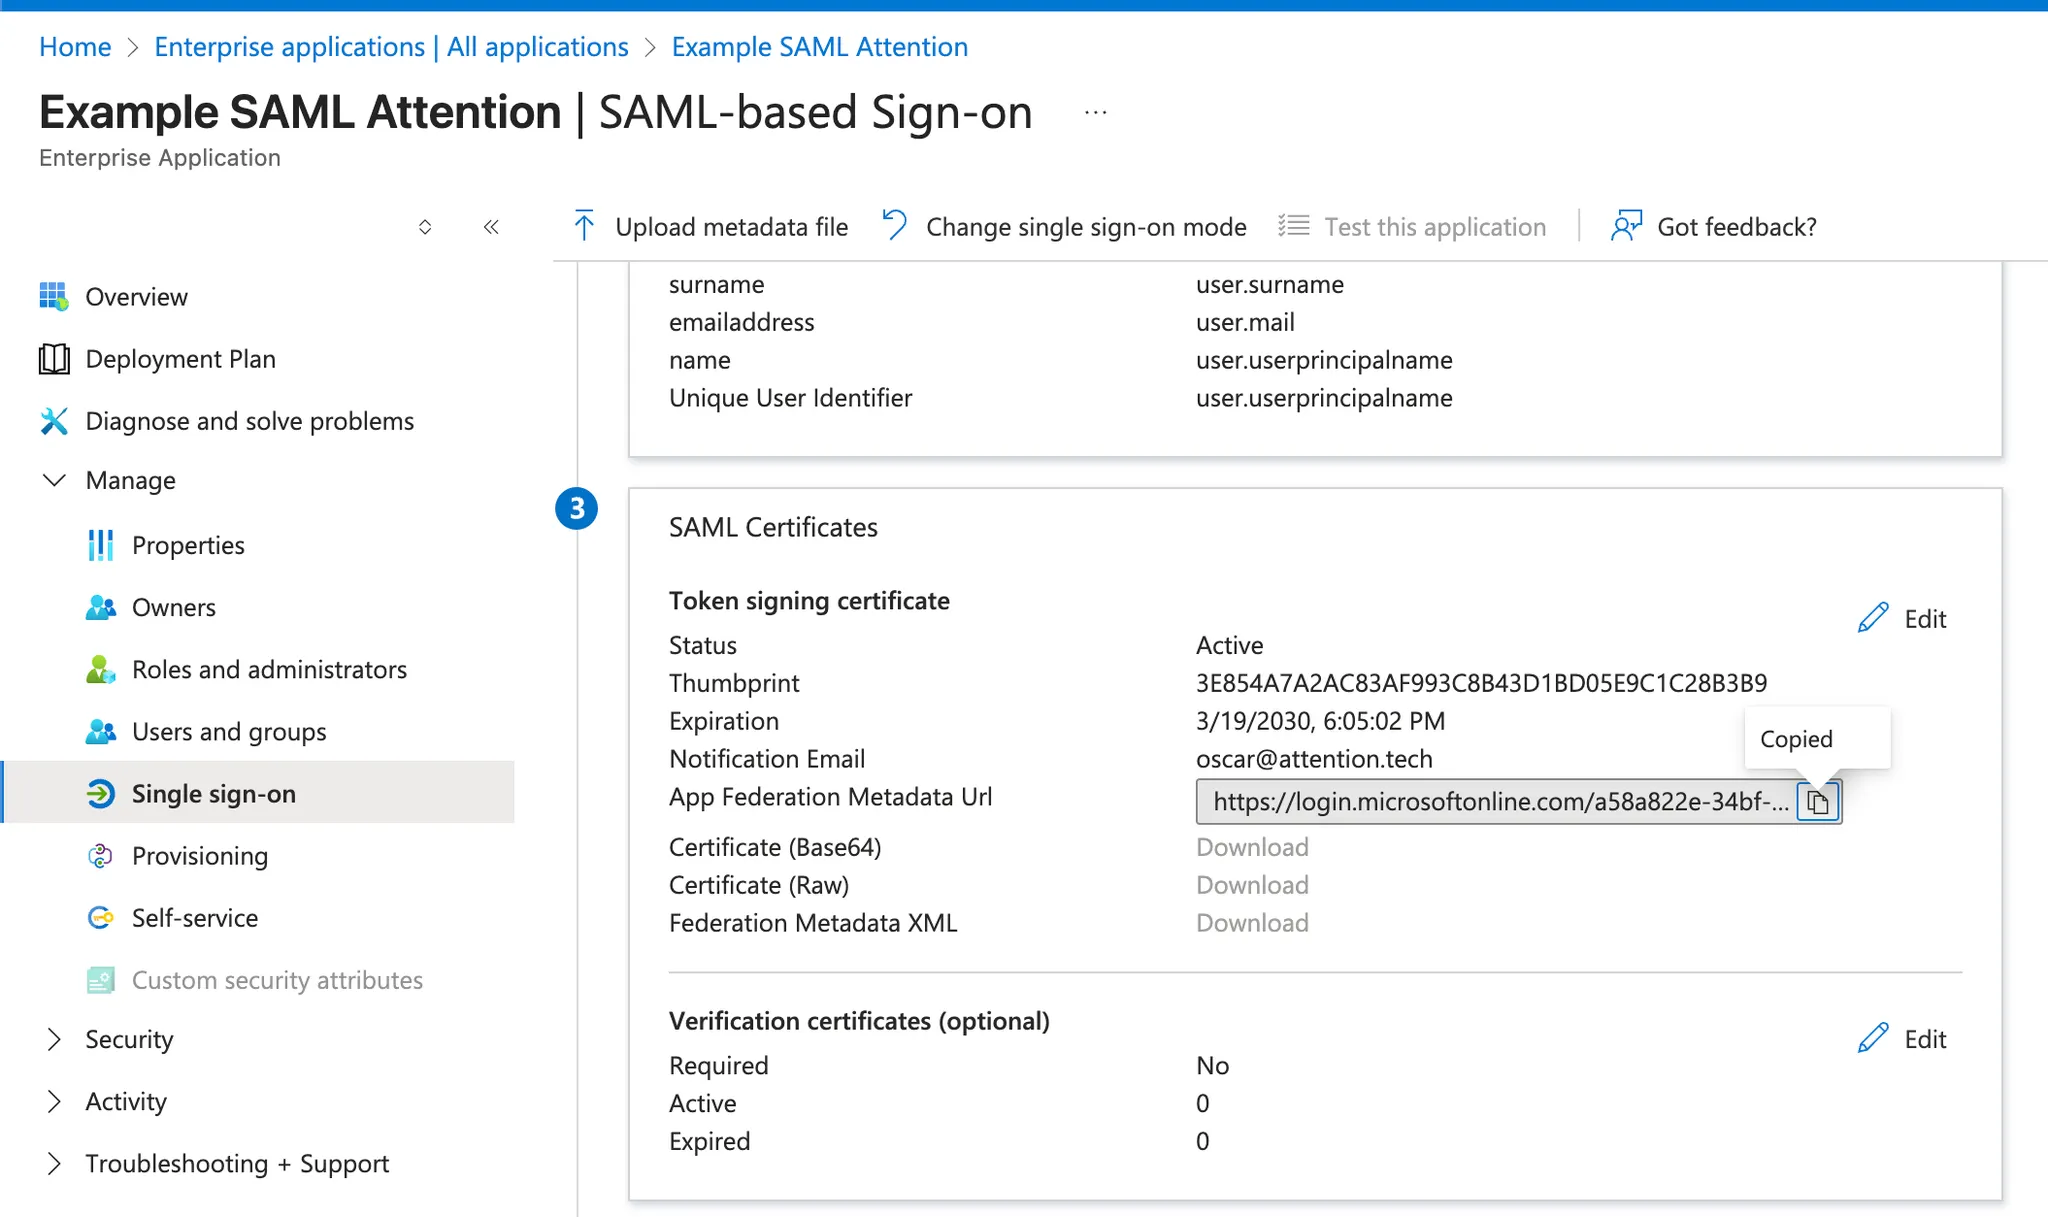Click the Change single sign-on mode icon
Viewport: 2048px width, 1217px height.
pyautogui.click(x=895, y=226)
